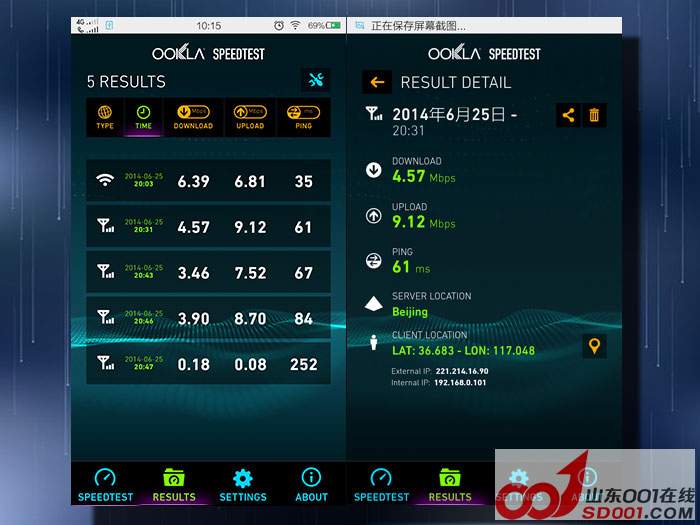The width and height of the screenshot is (700, 525).
Task: Open SPEEDTEST tab in left screen
Action: tap(105, 485)
